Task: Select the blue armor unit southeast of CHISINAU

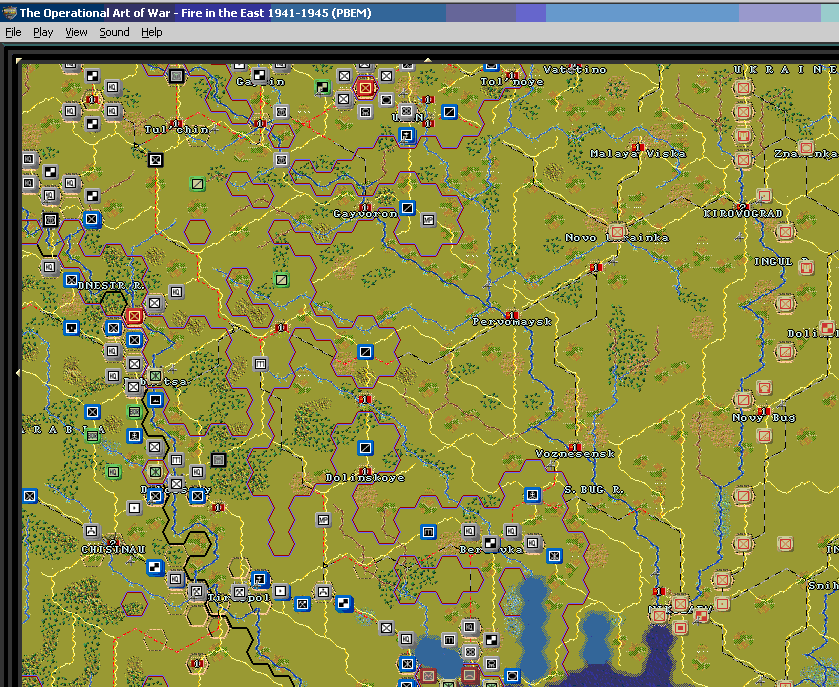Action: click(155, 567)
